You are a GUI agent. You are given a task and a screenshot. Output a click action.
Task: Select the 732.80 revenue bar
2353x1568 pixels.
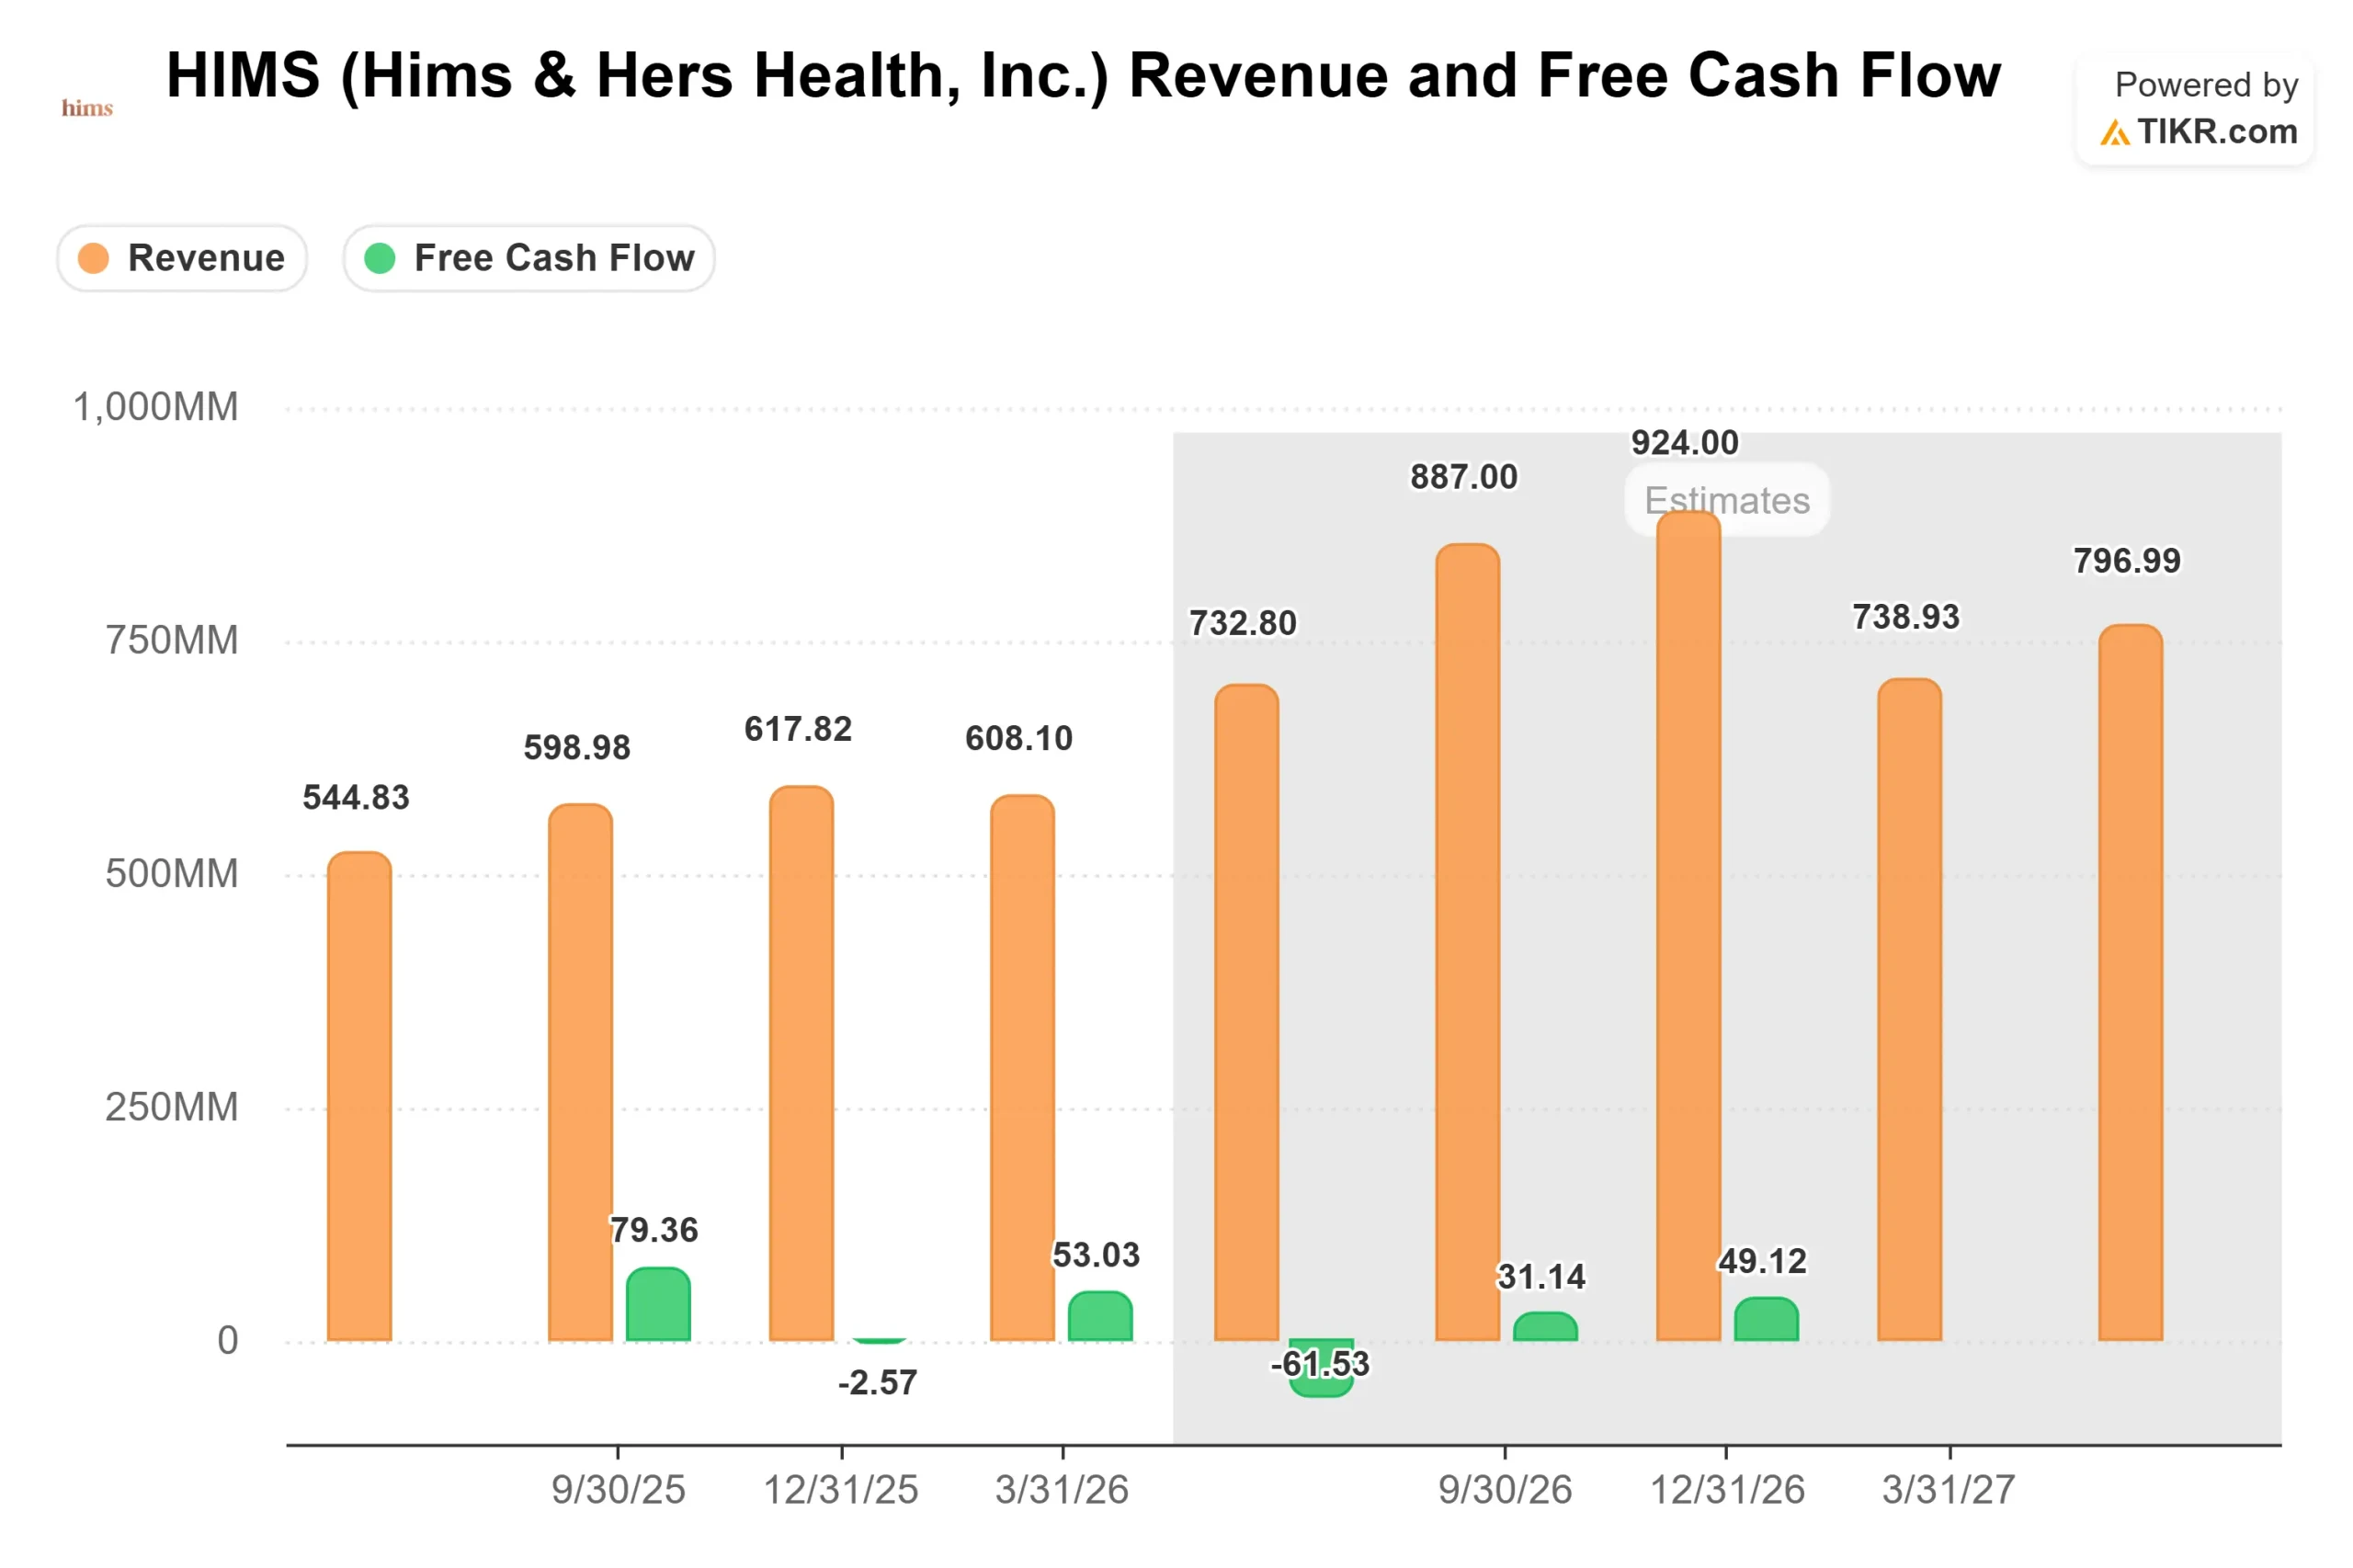(x=1247, y=1012)
